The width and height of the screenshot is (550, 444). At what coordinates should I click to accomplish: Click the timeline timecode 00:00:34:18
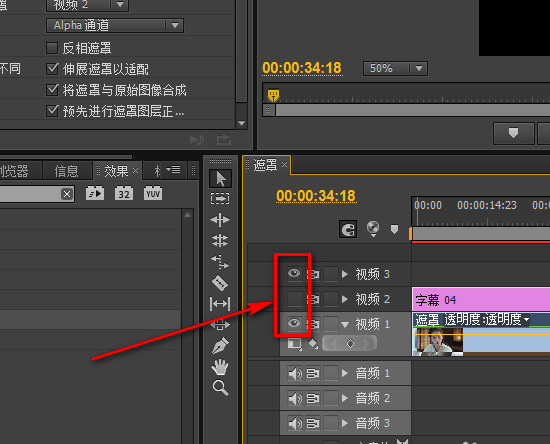coord(316,196)
